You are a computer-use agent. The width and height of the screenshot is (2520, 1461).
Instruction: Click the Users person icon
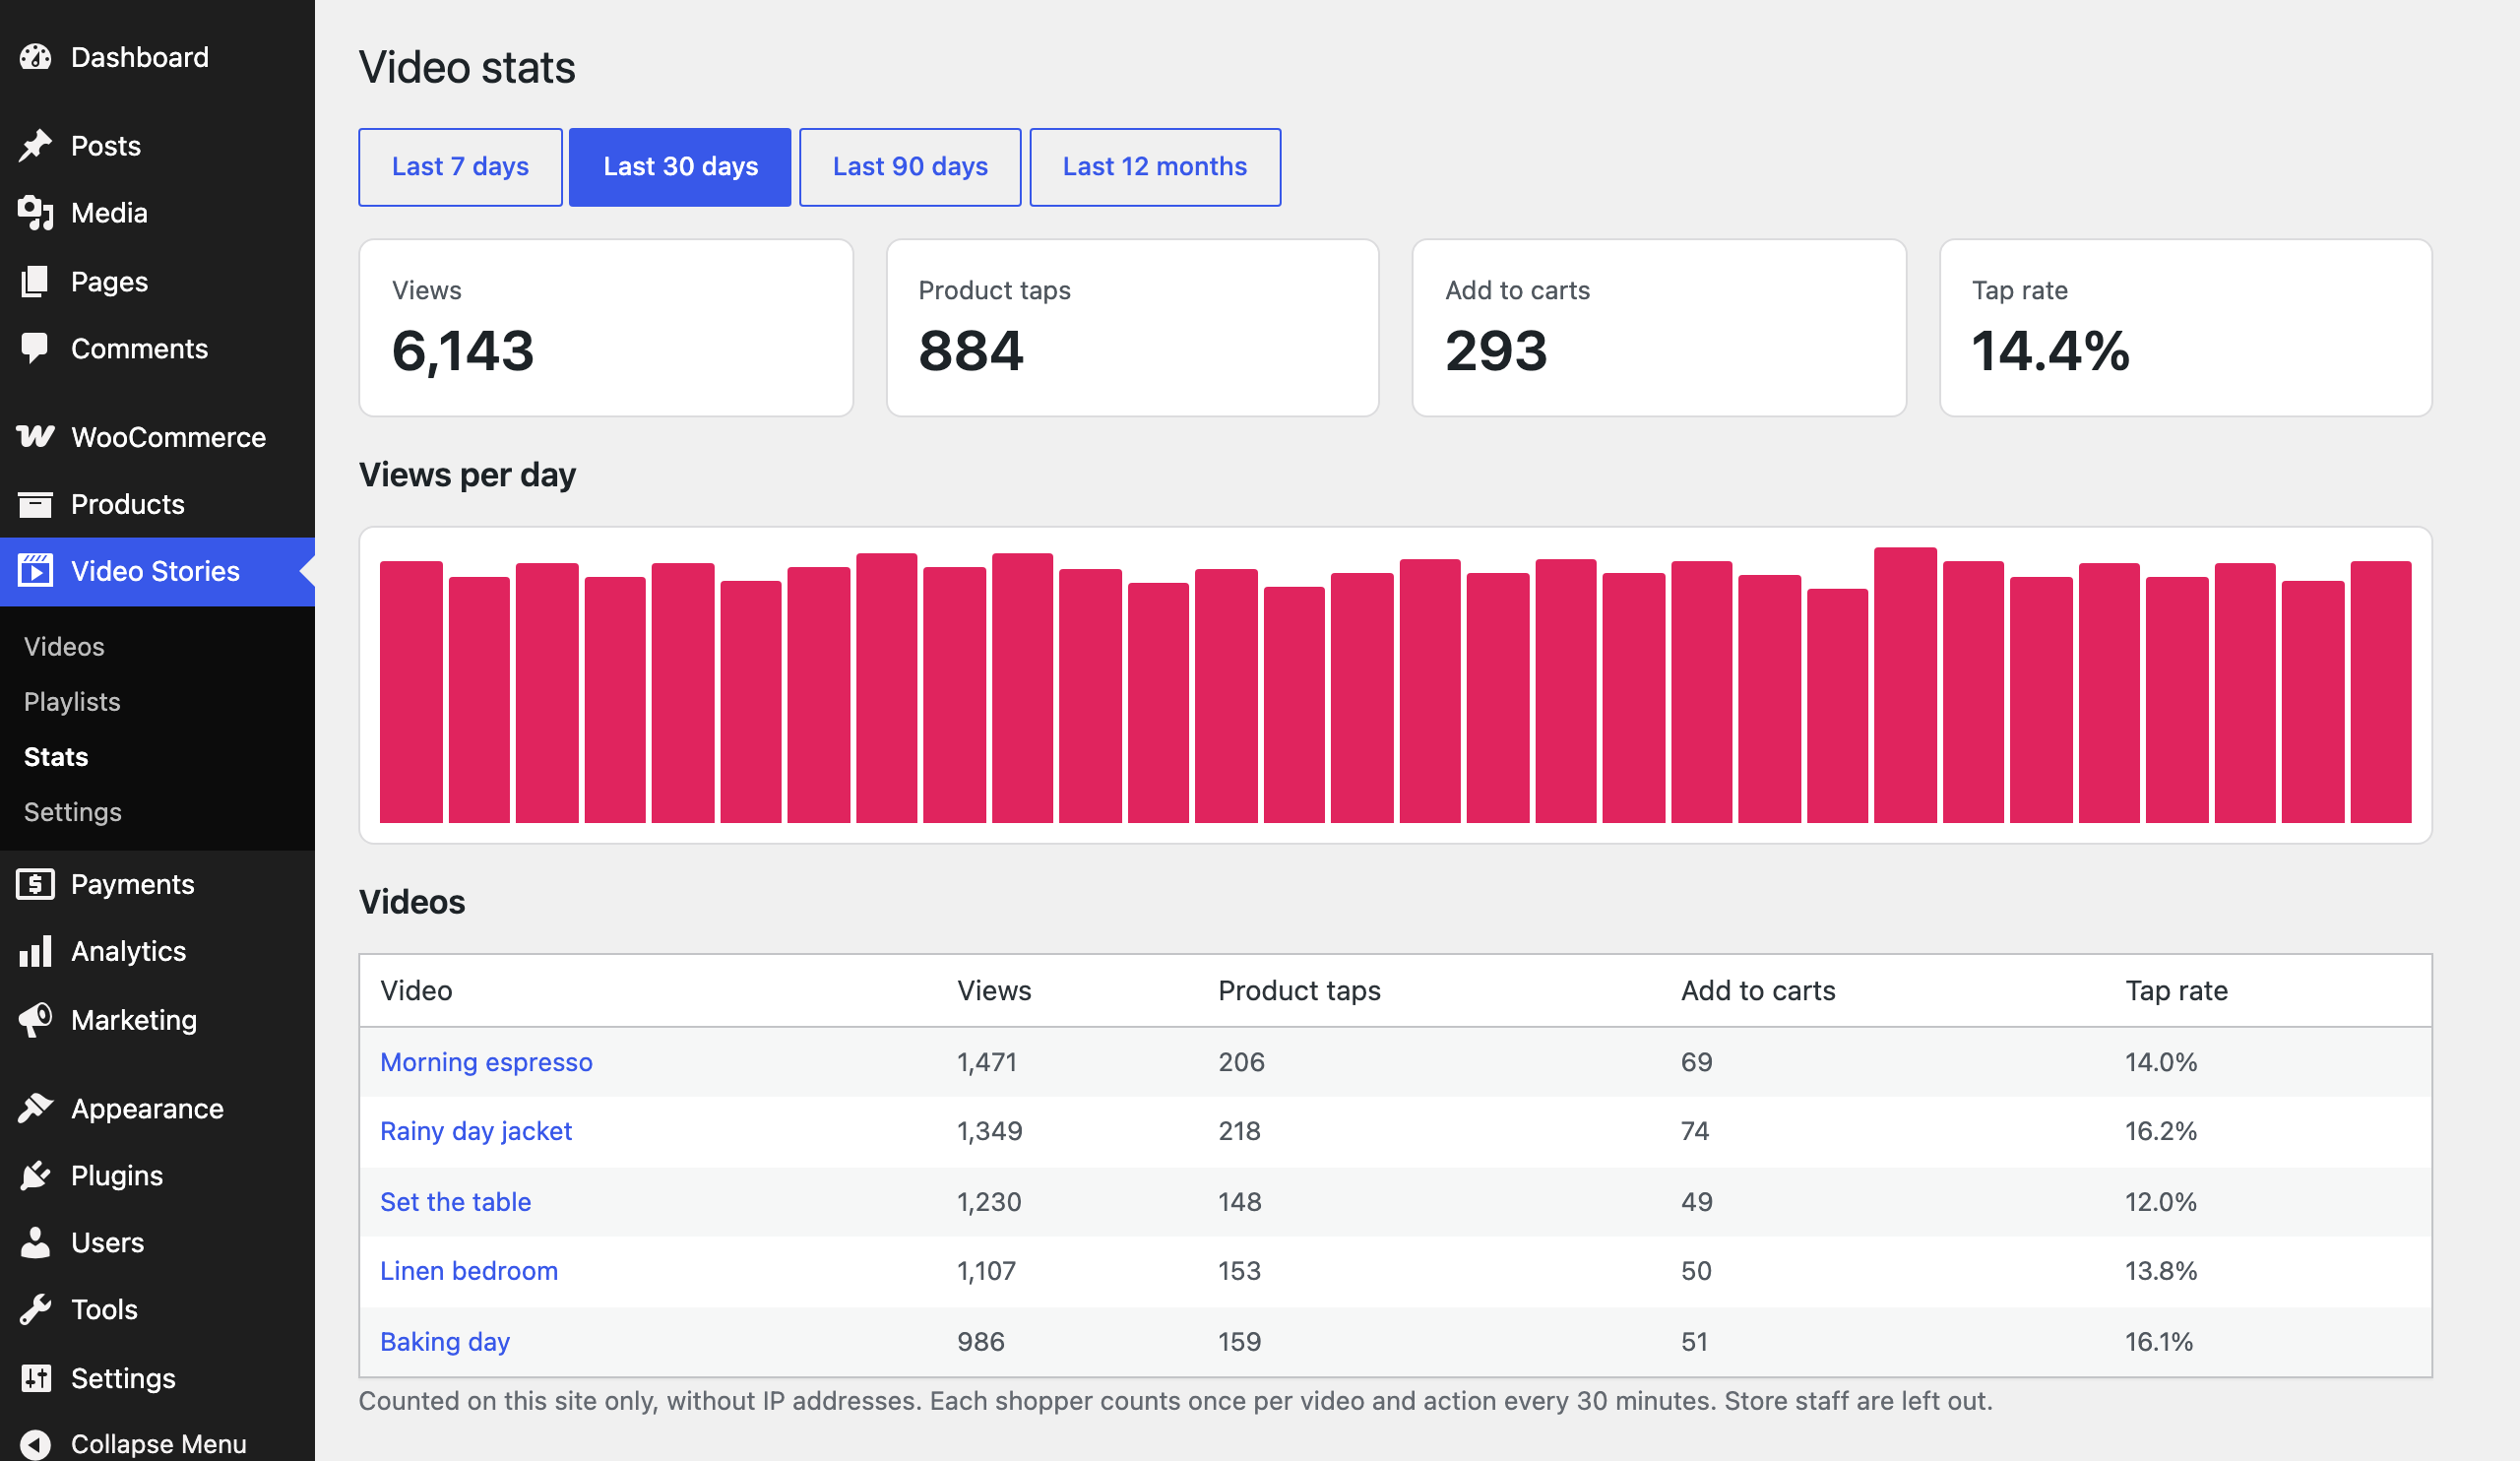(36, 1242)
